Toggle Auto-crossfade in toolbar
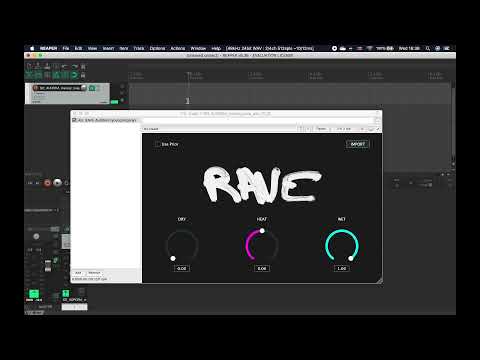 click(29, 75)
